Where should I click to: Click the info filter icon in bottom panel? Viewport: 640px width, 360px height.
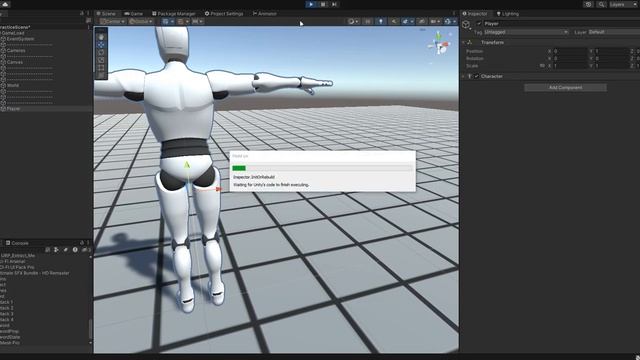pos(75,249)
